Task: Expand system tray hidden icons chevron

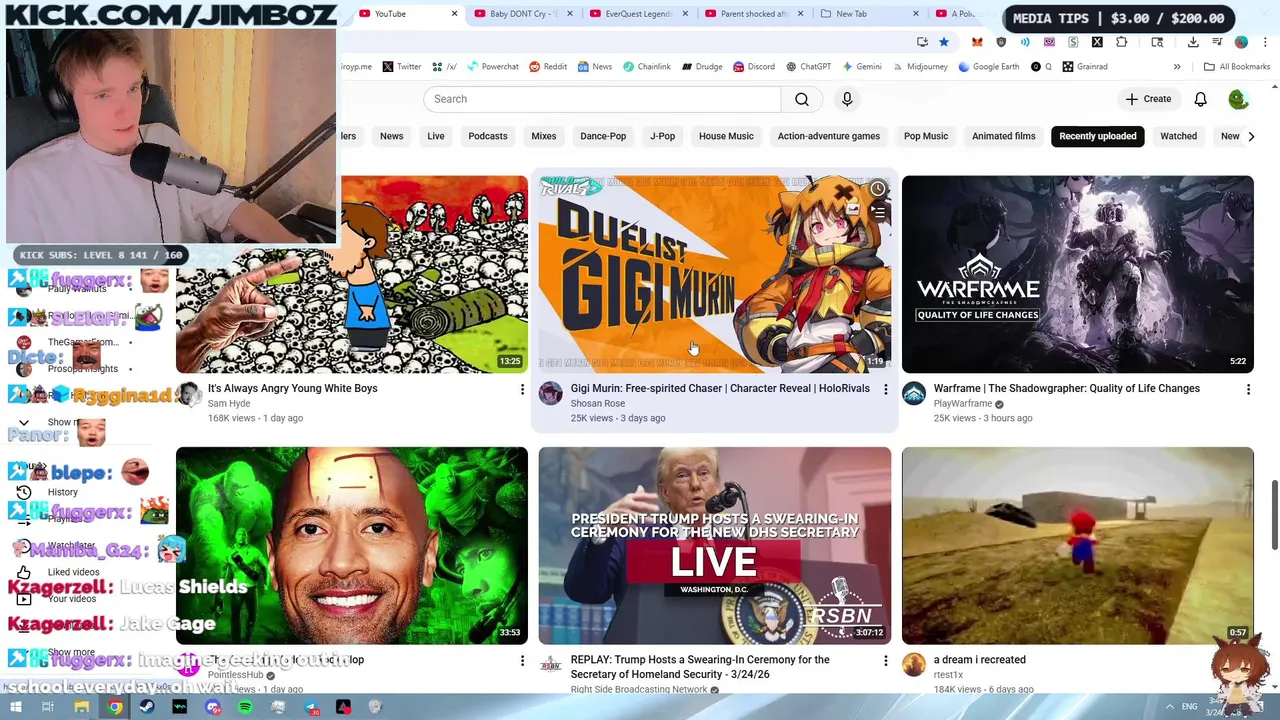Action: [x=1170, y=707]
